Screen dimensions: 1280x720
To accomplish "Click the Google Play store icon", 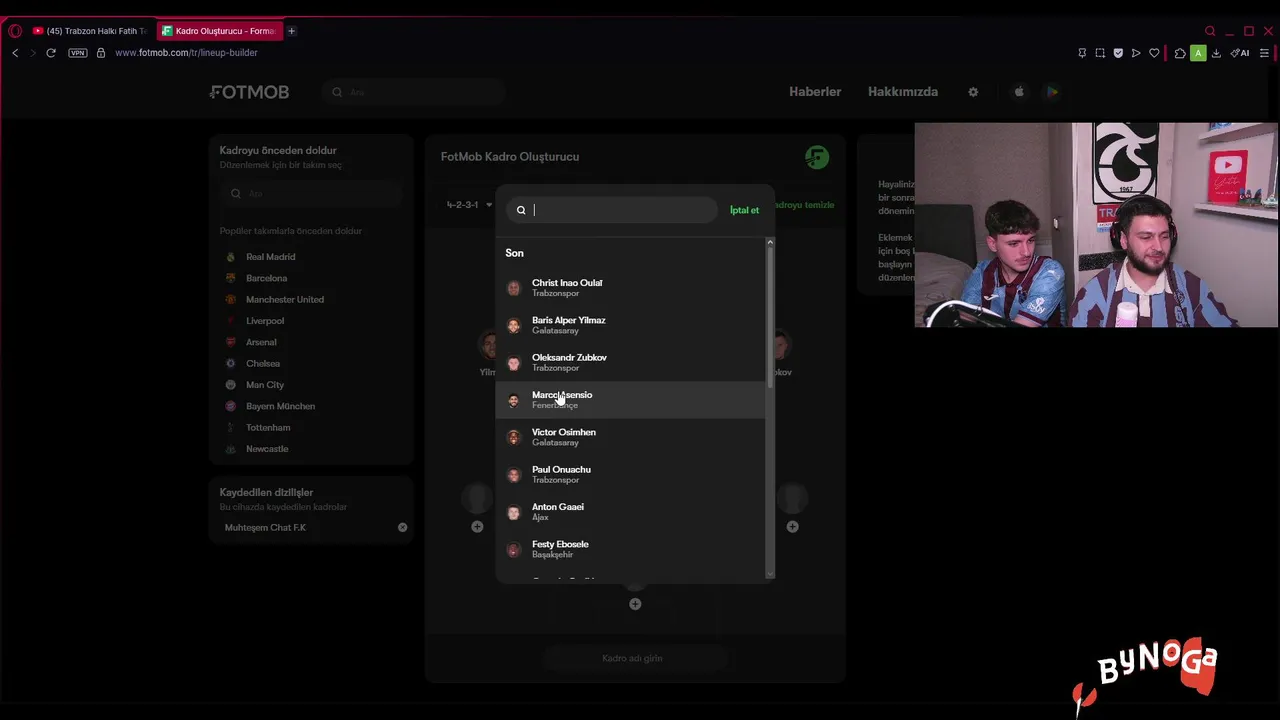I will 1052,92.
